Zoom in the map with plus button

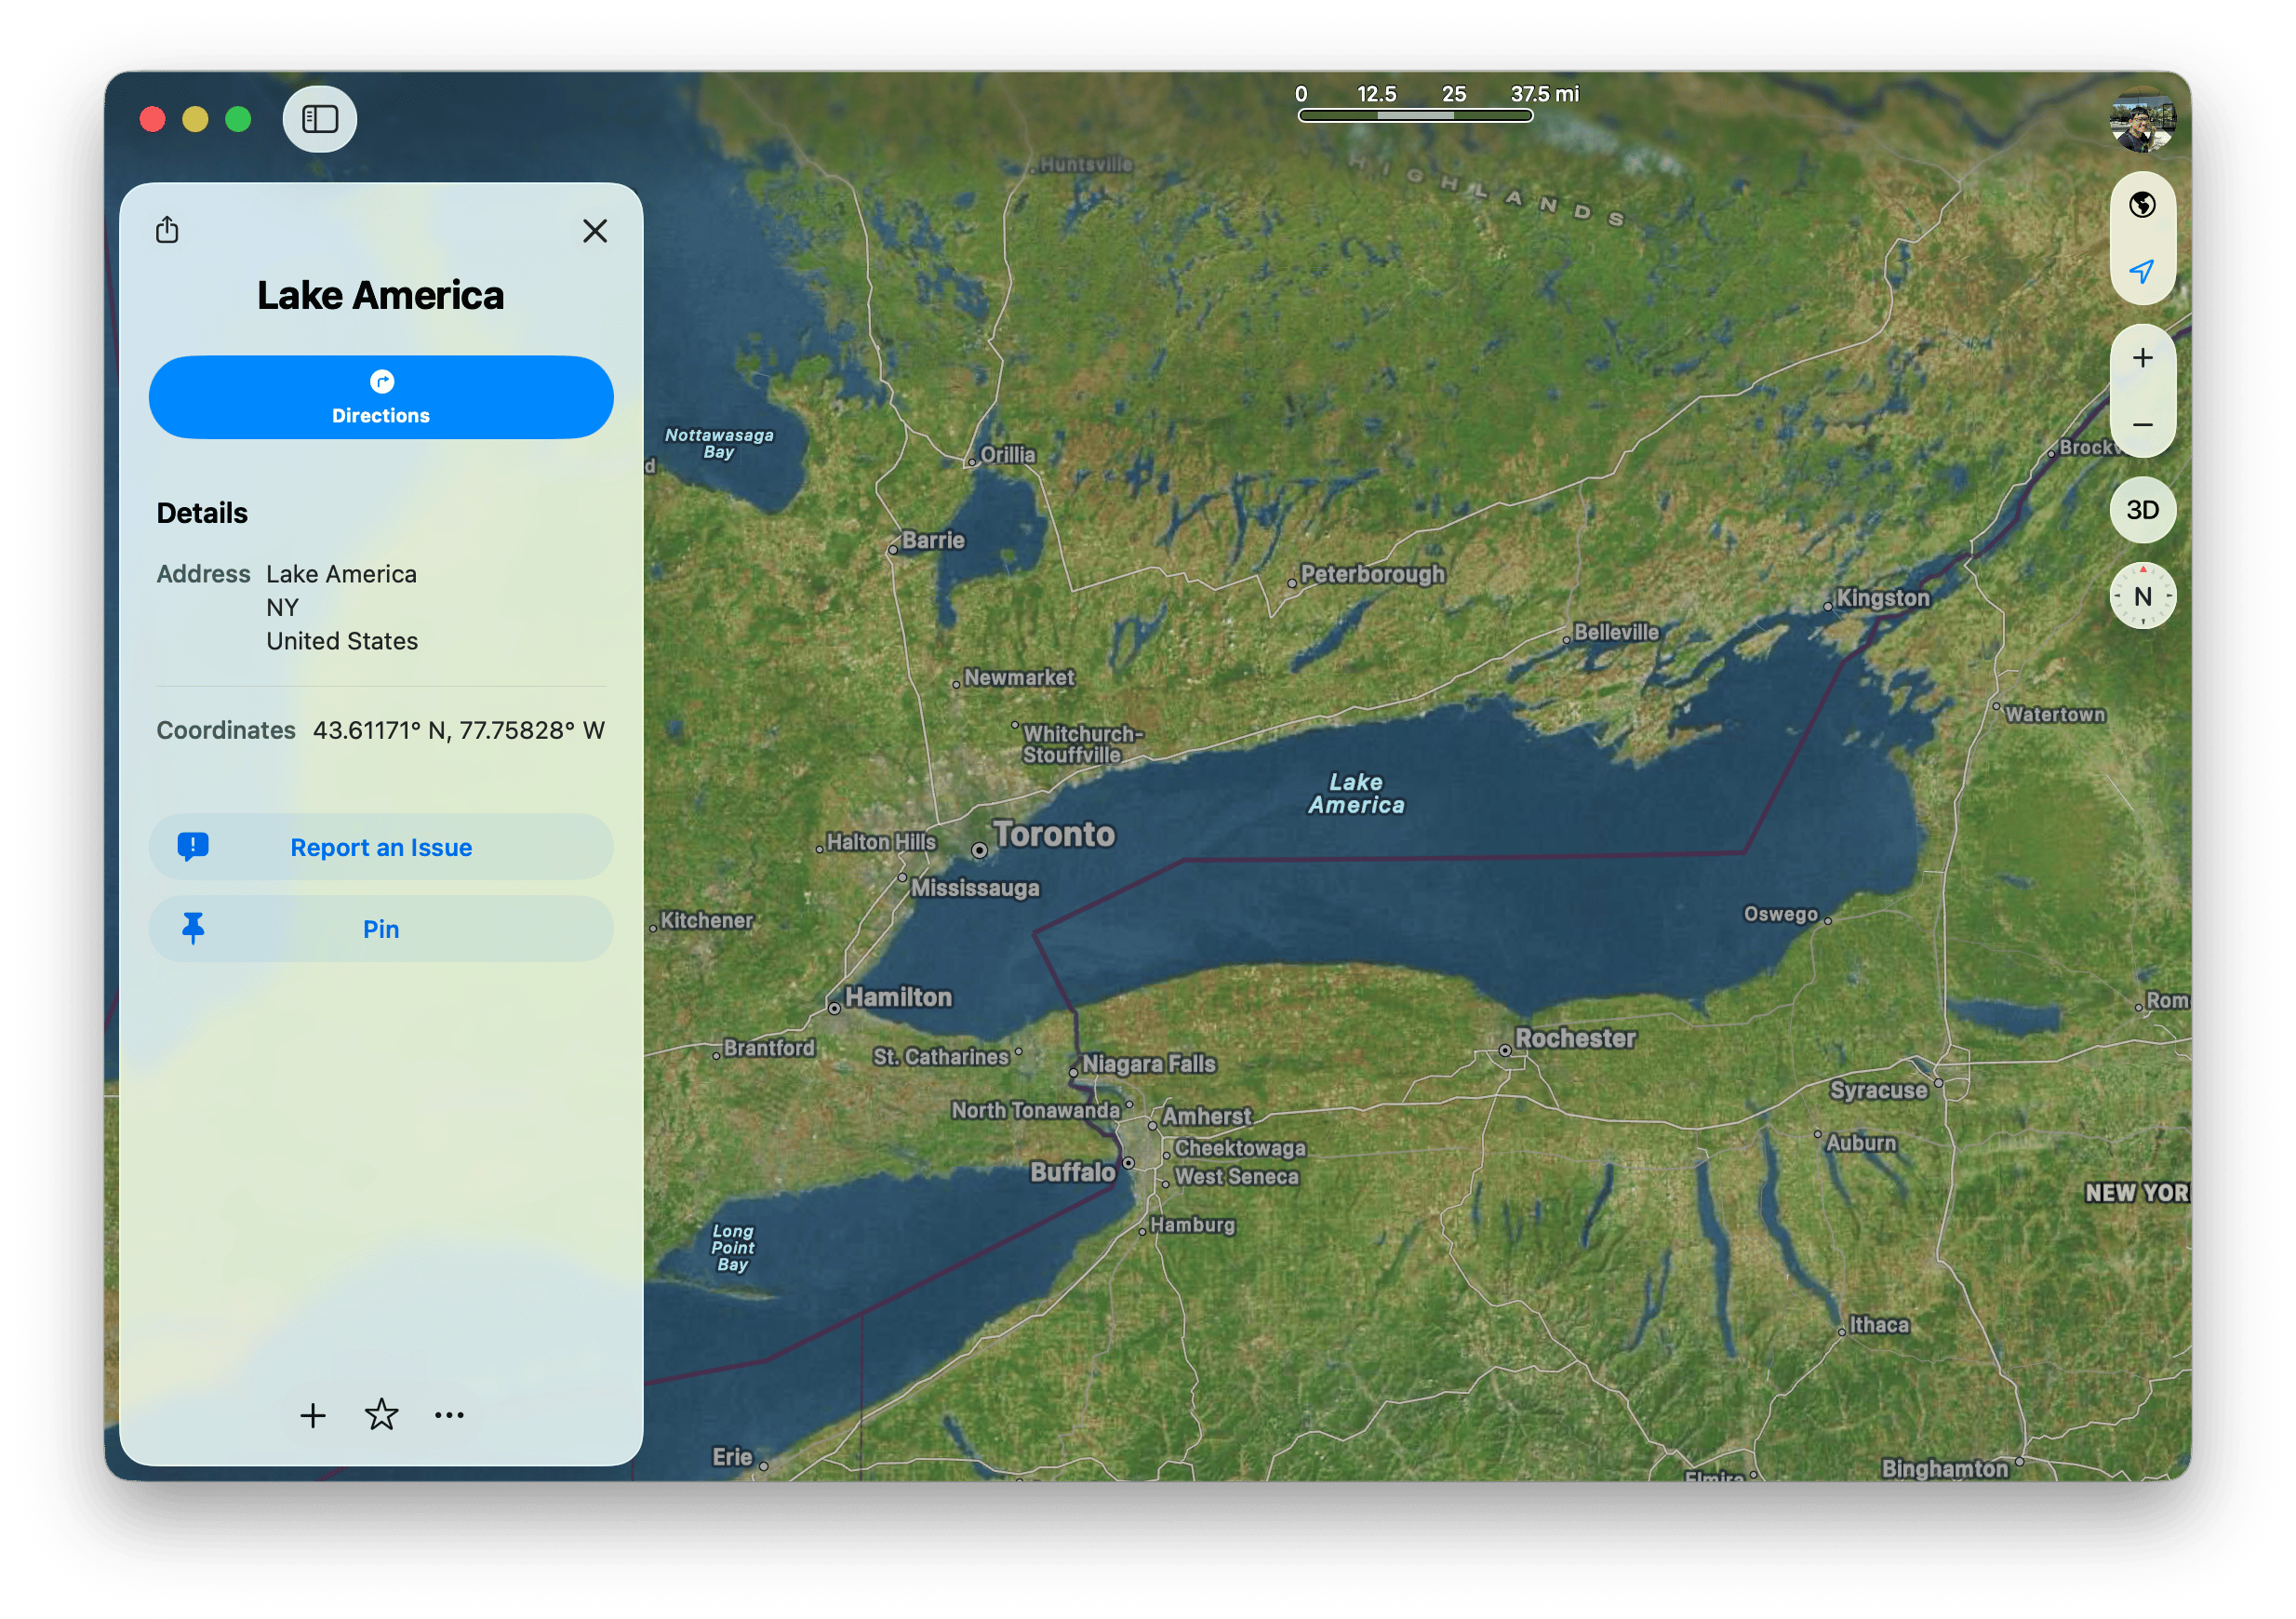(2142, 358)
